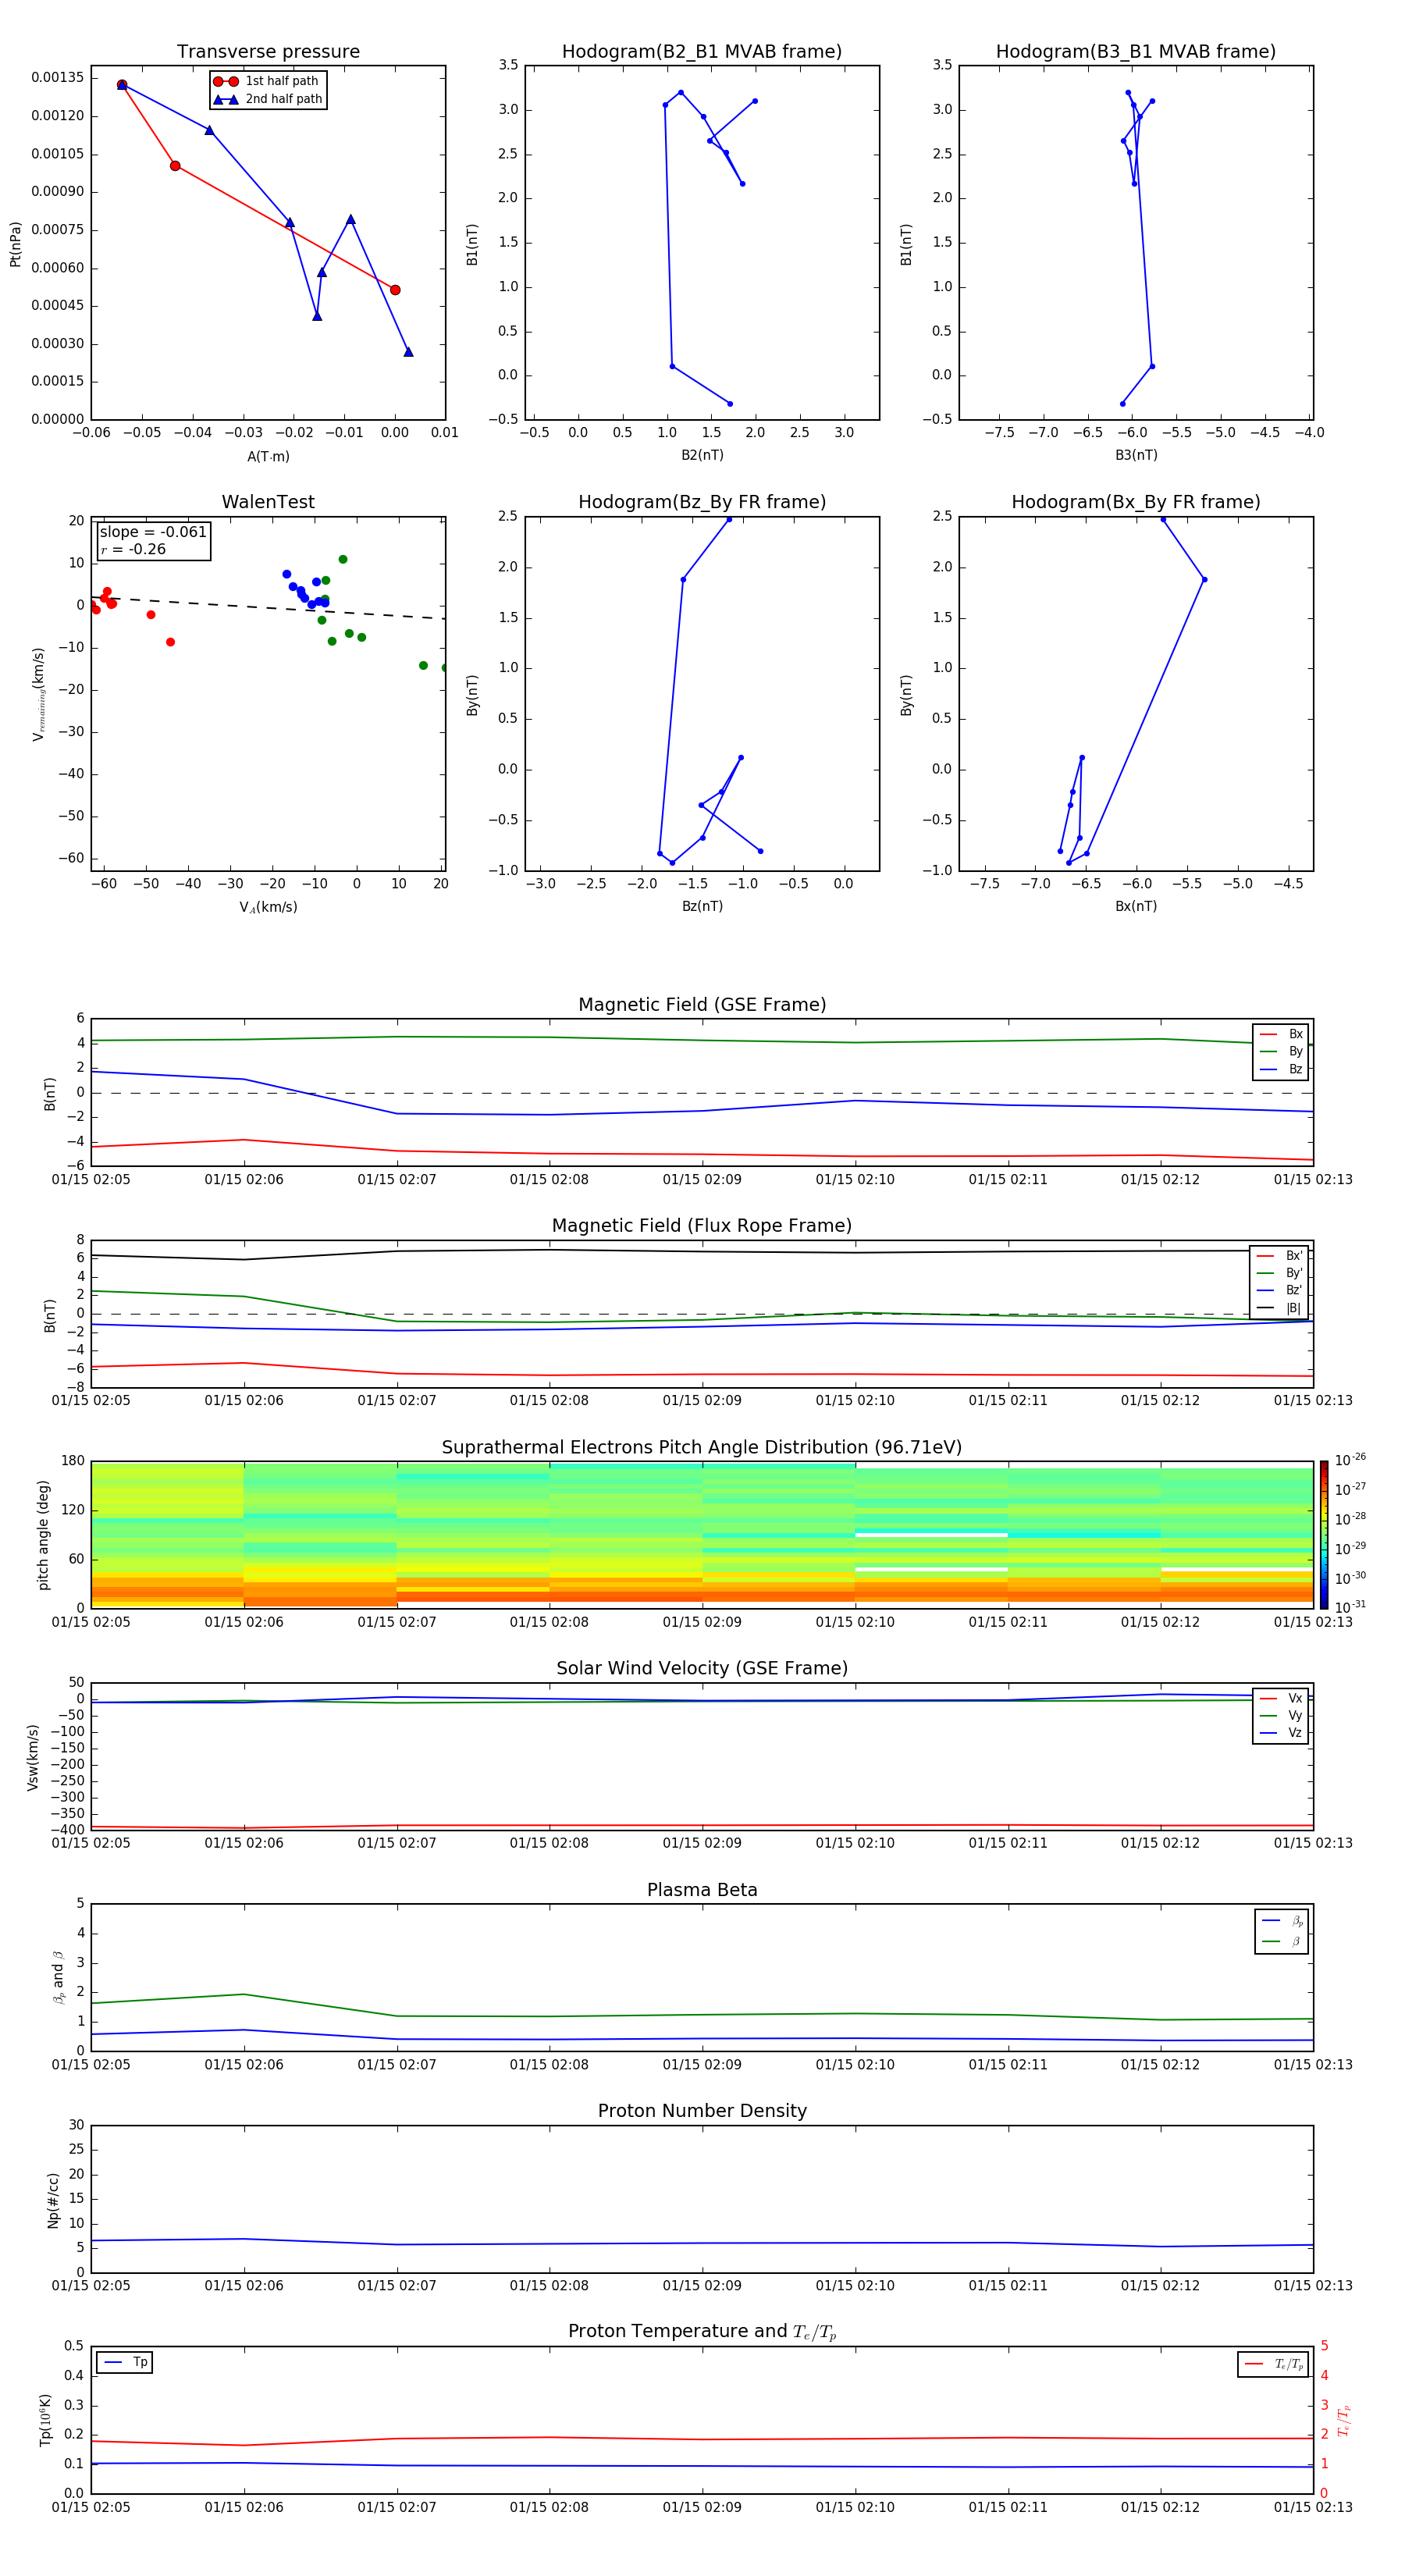The image size is (1405, 2576).
Task: Select "By" in the GSE magnetic field legend
Action: 1281,1051
